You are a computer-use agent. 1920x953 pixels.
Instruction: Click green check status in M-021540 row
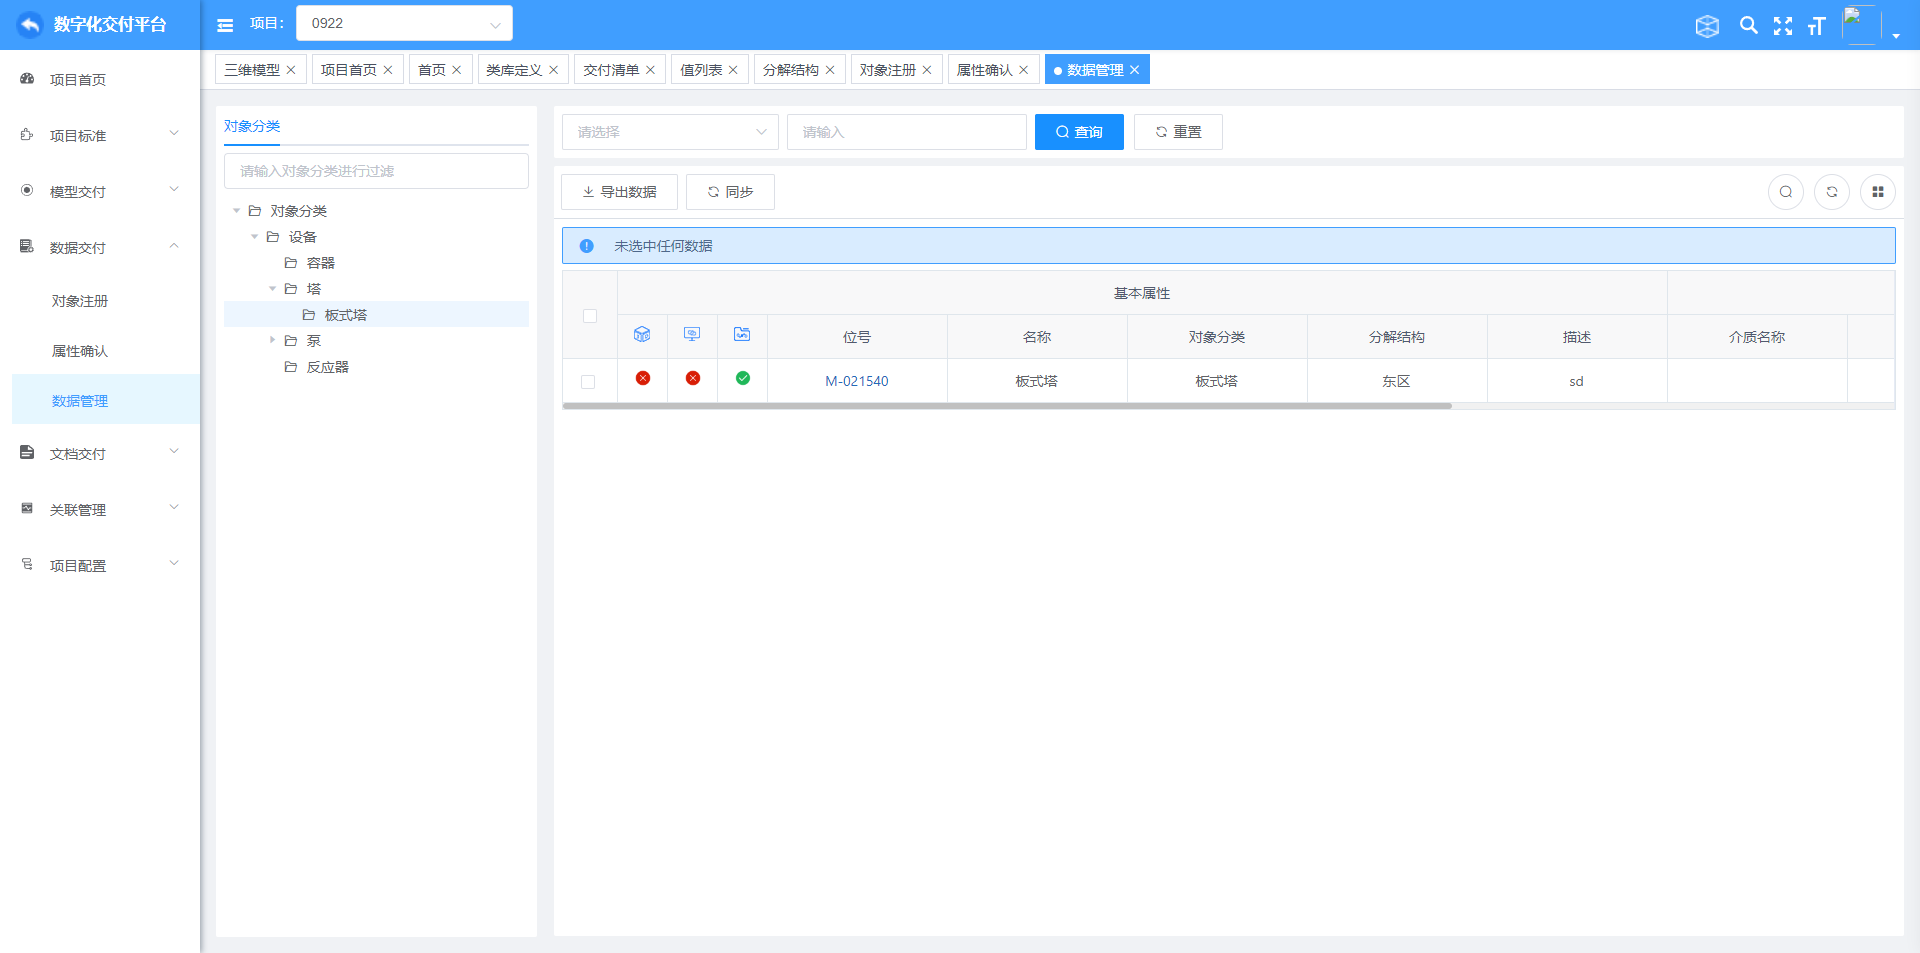[x=743, y=378]
